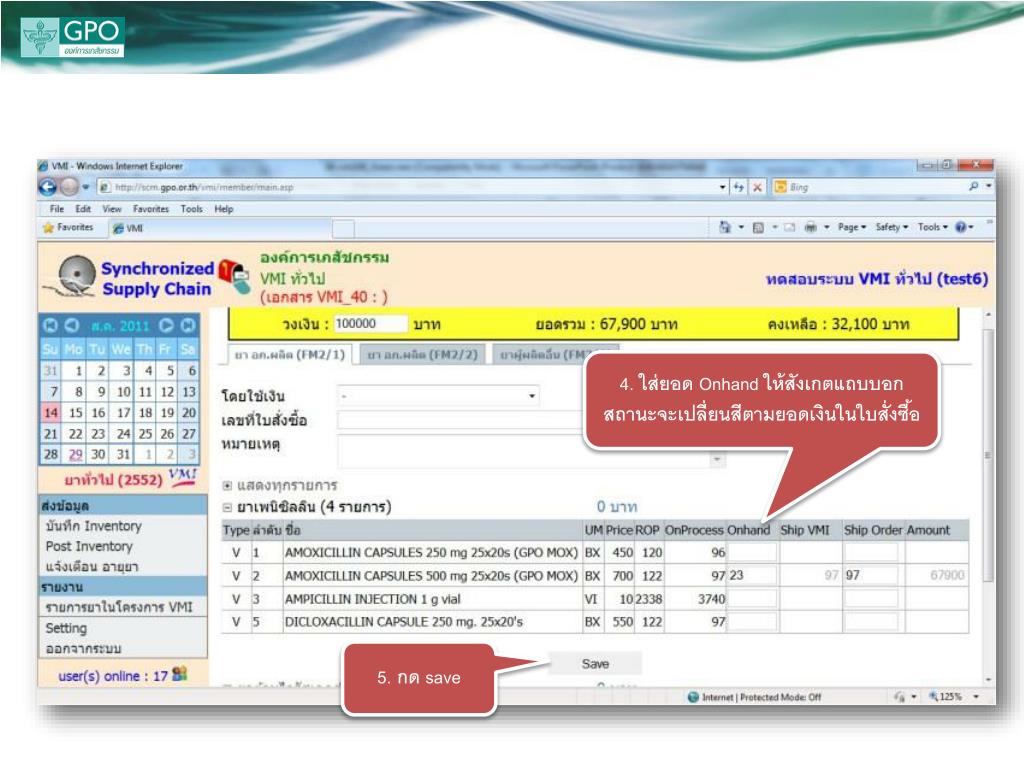The image size is (1024, 768).
Task: Click the browser Back arrow button
Action: coord(48,187)
